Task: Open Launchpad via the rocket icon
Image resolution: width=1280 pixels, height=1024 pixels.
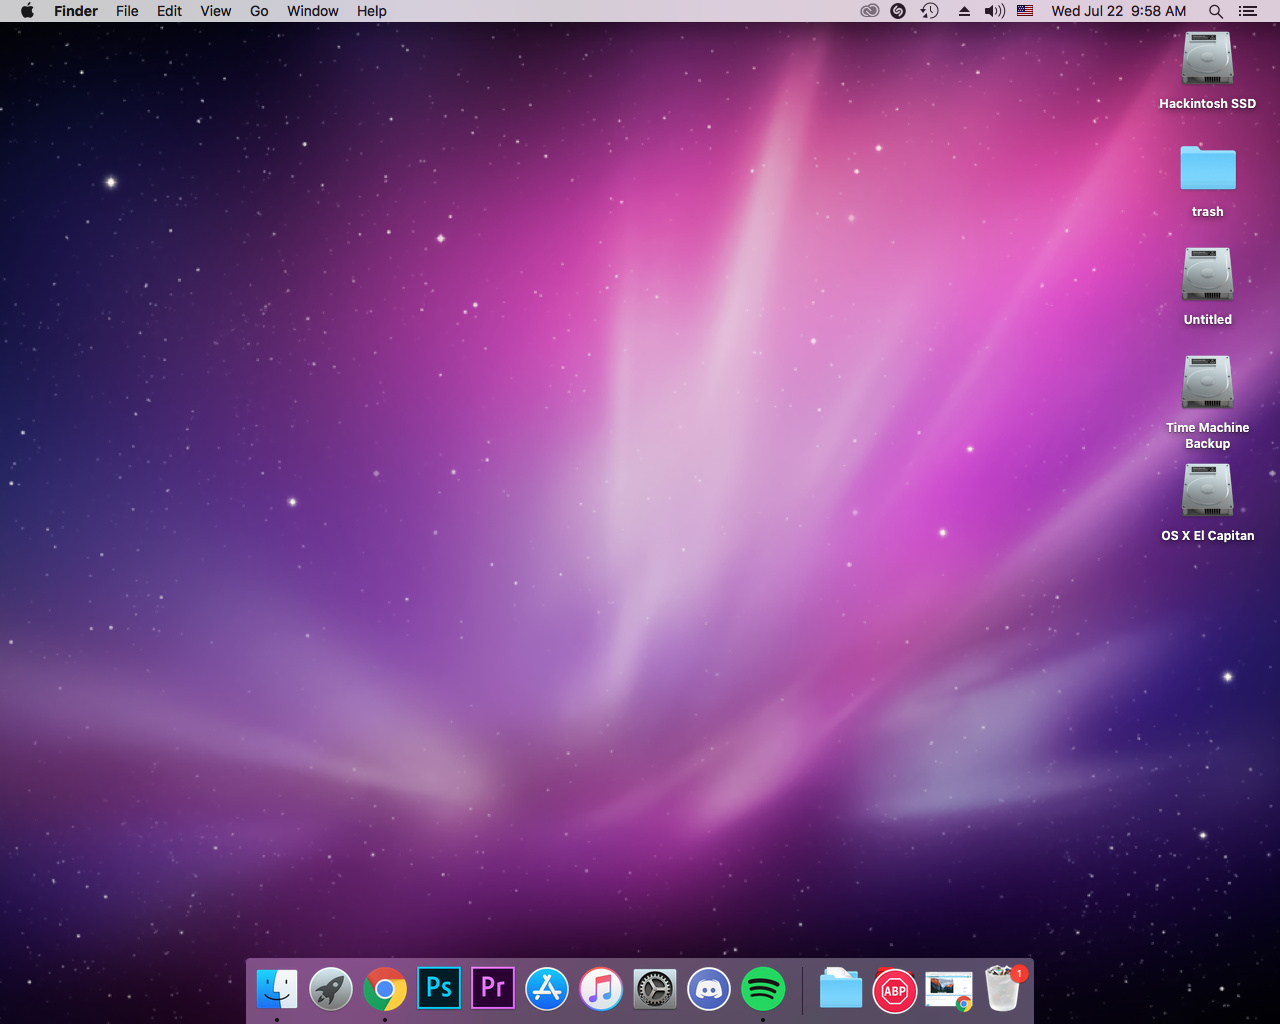Action: tap(331, 989)
